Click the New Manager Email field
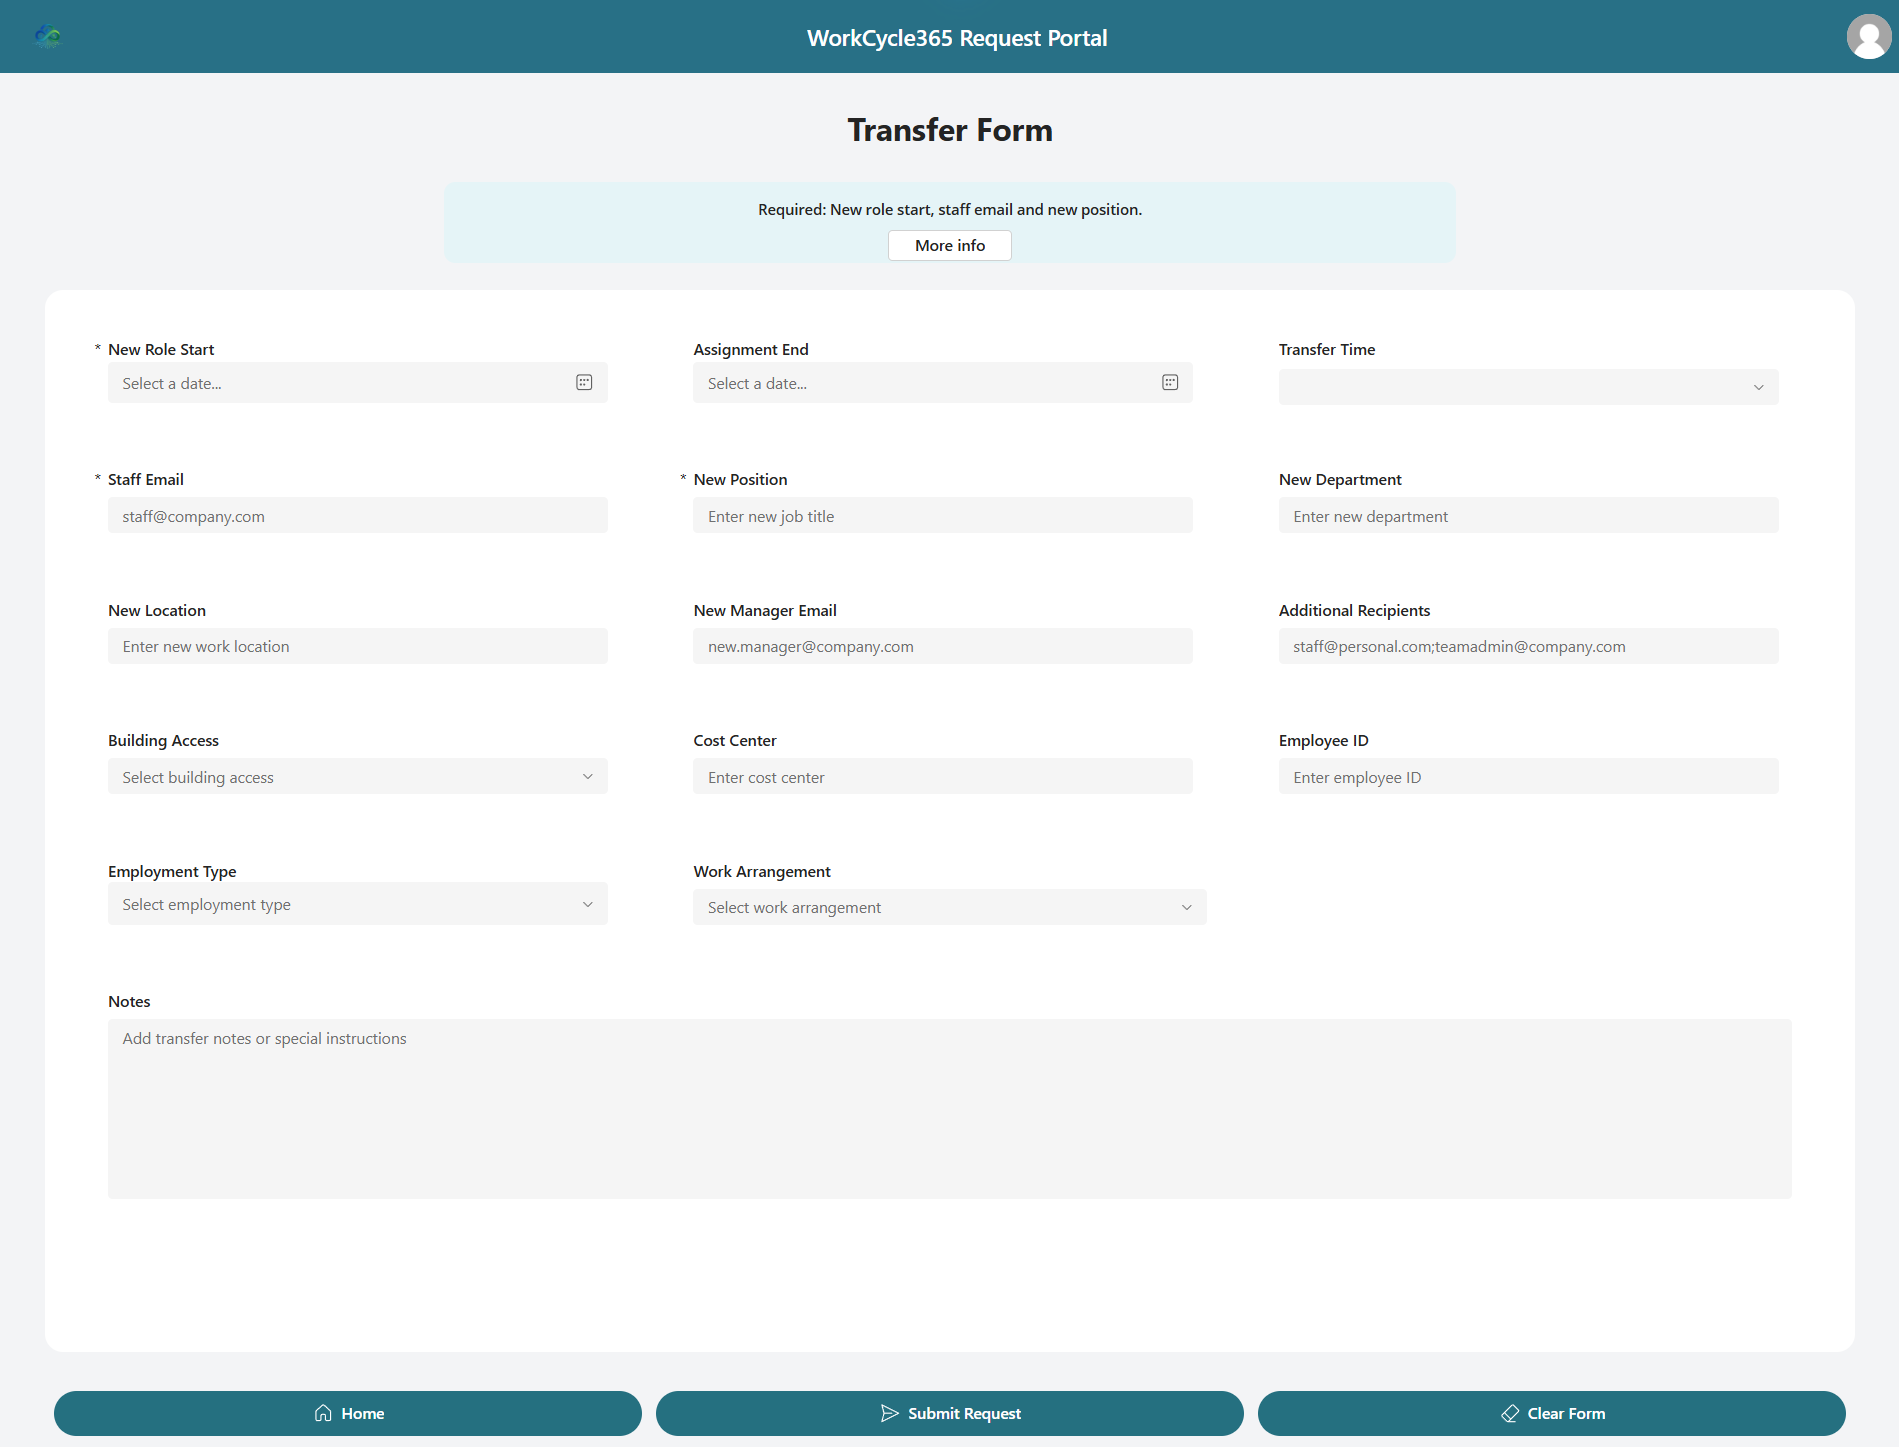This screenshot has width=1899, height=1447. point(942,646)
